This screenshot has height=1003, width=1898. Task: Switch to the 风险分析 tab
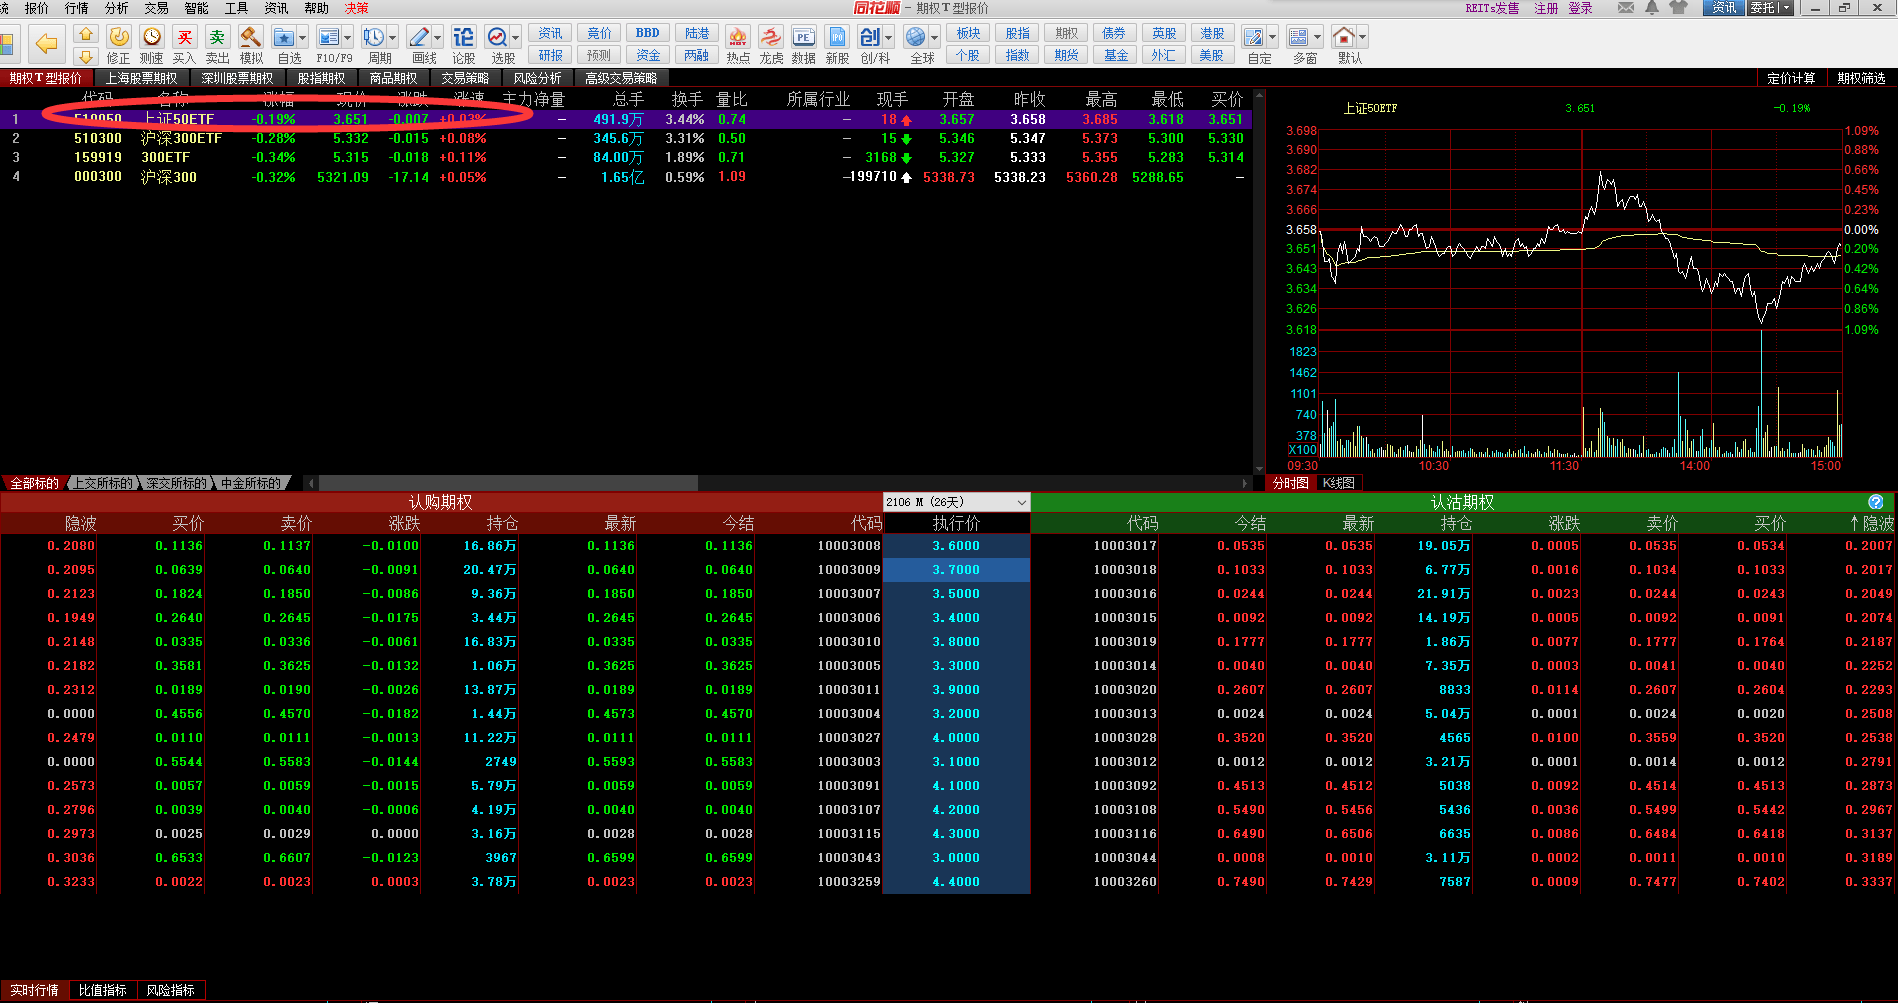tap(537, 78)
